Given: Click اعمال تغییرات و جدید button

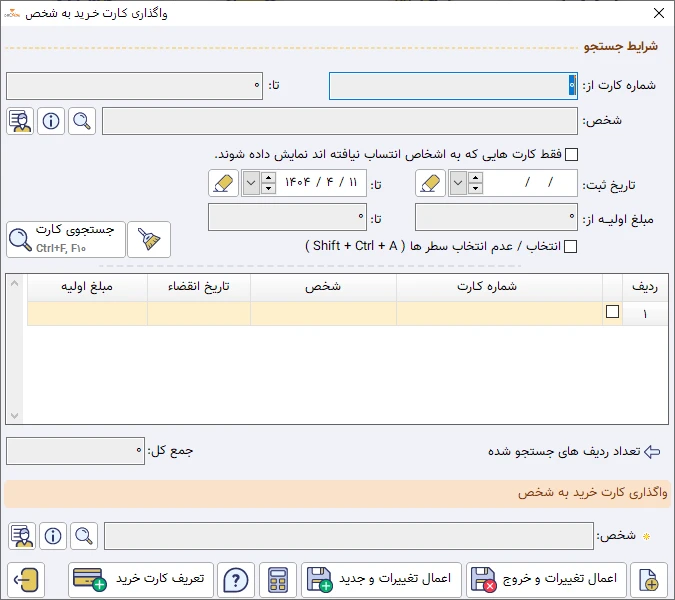Looking at the screenshot, I should point(381,580).
